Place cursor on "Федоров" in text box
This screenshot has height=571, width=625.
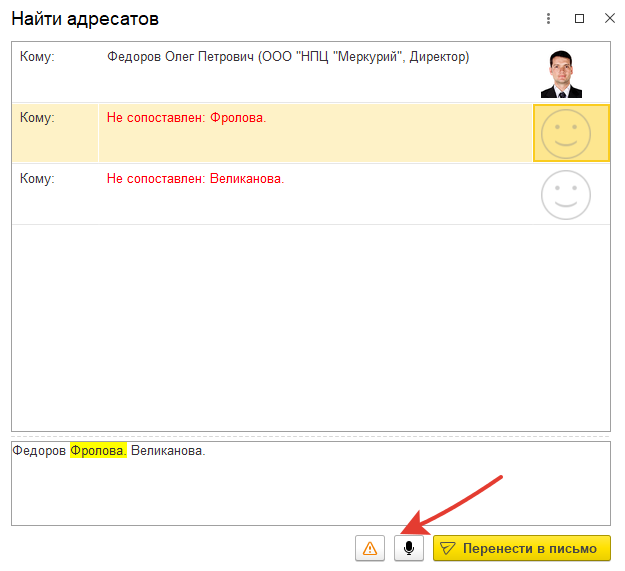39,451
